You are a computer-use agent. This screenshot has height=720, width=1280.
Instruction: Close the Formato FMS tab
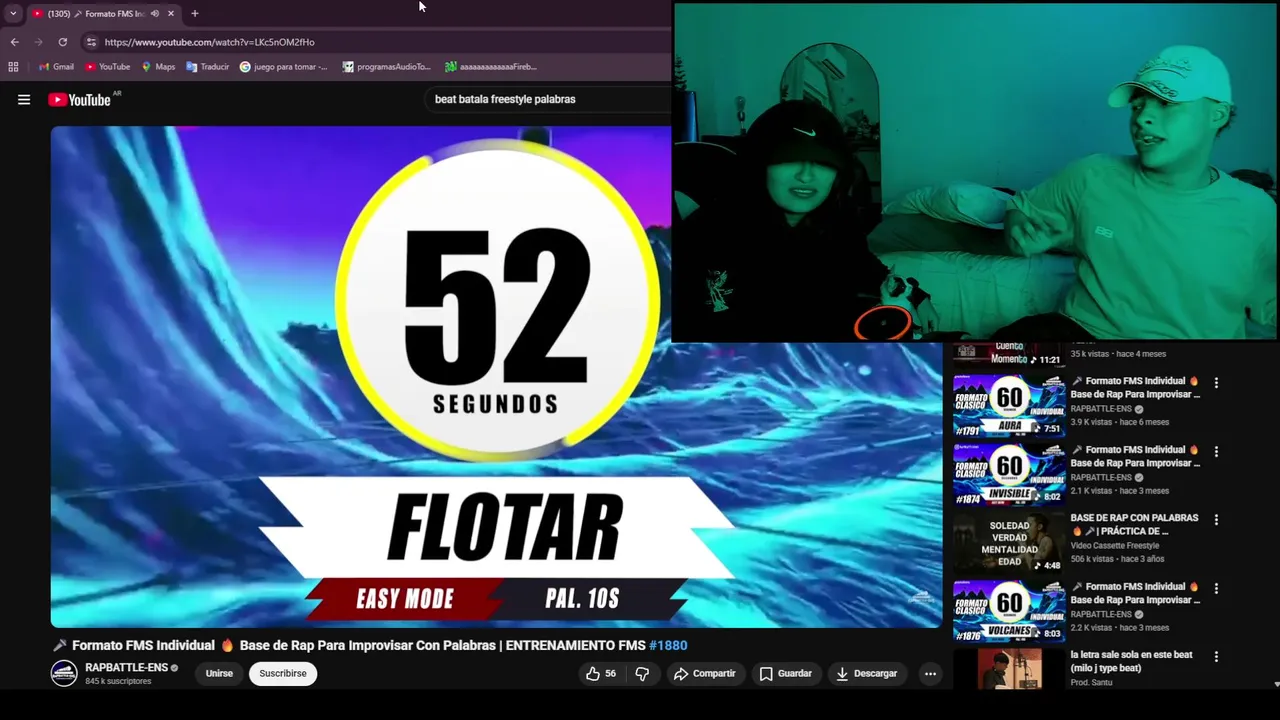click(x=171, y=14)
